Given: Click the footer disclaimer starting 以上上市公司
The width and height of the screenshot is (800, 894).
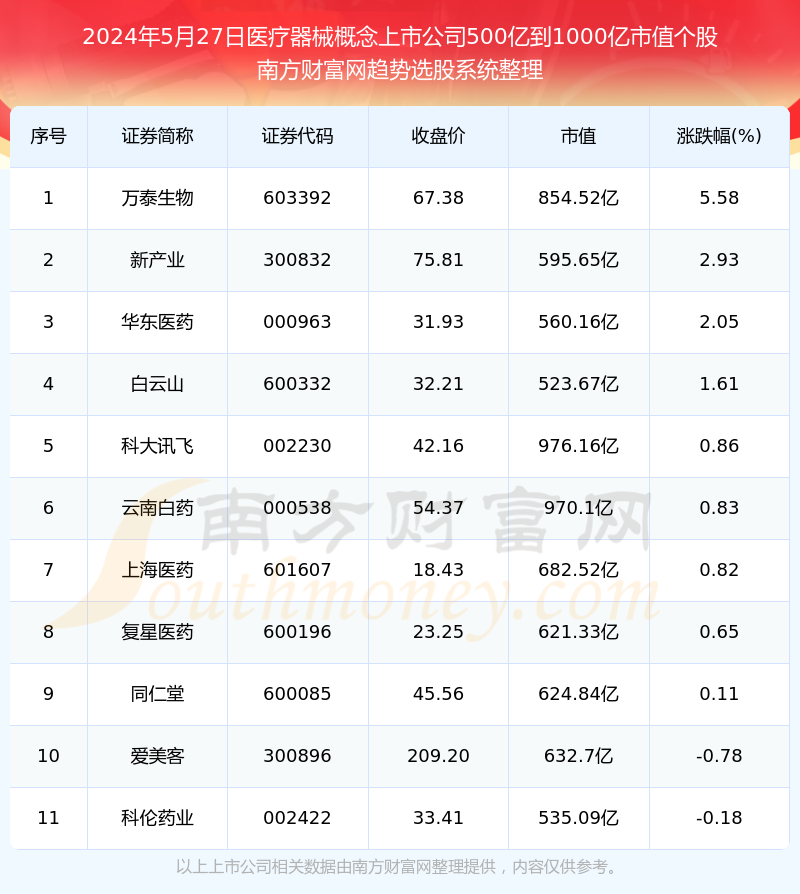Looking at the screenshot, I should click(397, 867).
